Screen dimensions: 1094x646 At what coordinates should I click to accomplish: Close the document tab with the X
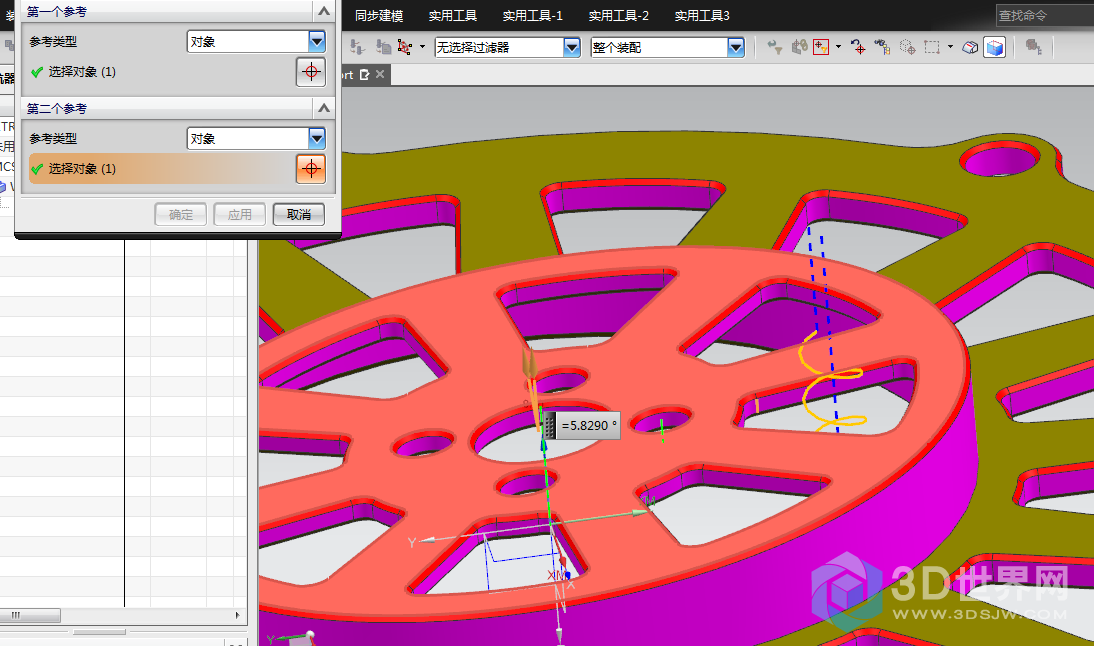(x=380, y=74)
